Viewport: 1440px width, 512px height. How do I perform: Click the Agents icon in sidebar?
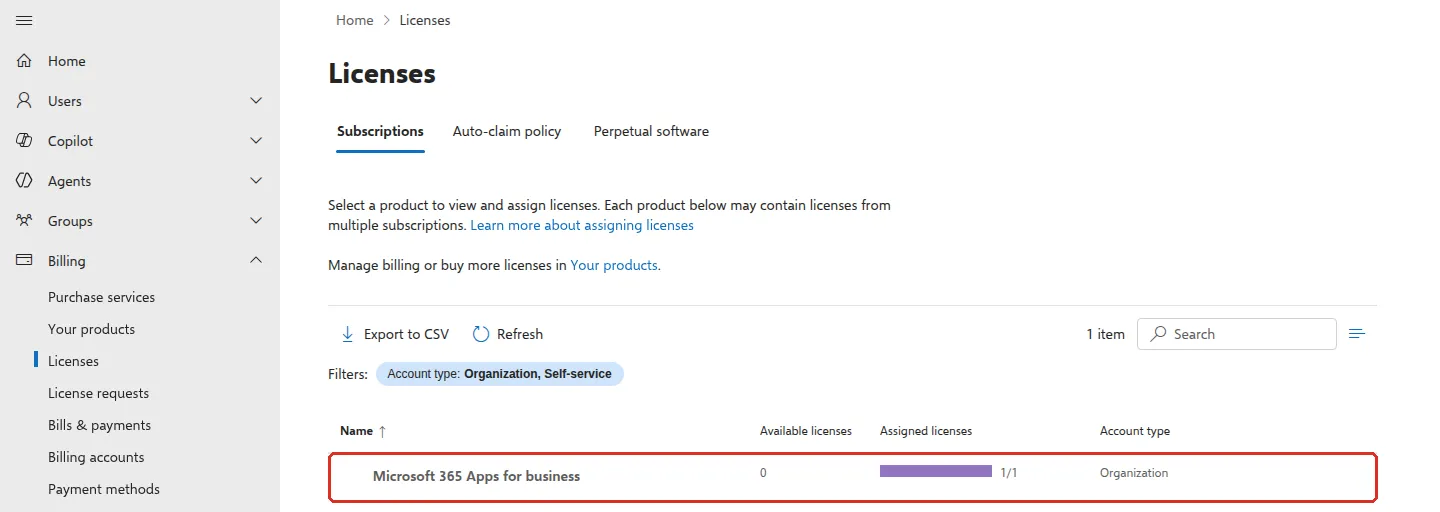tap(24, 181)
